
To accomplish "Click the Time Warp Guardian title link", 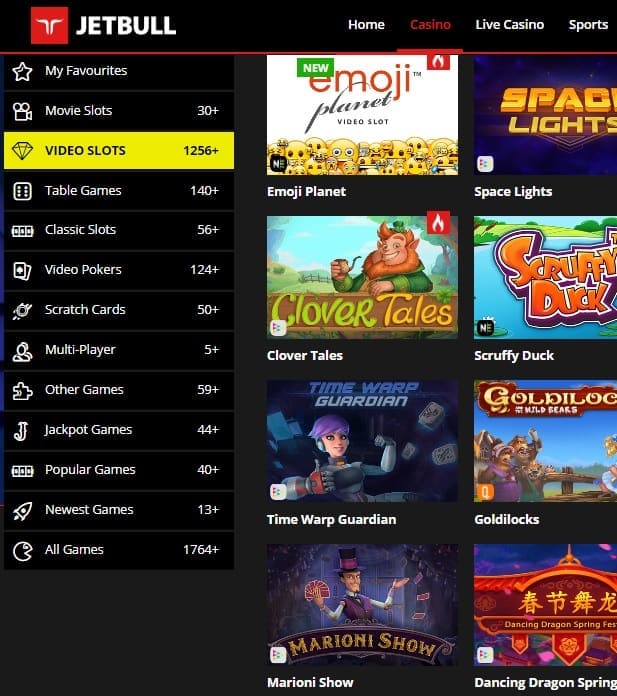I will (x=332, y=519).
